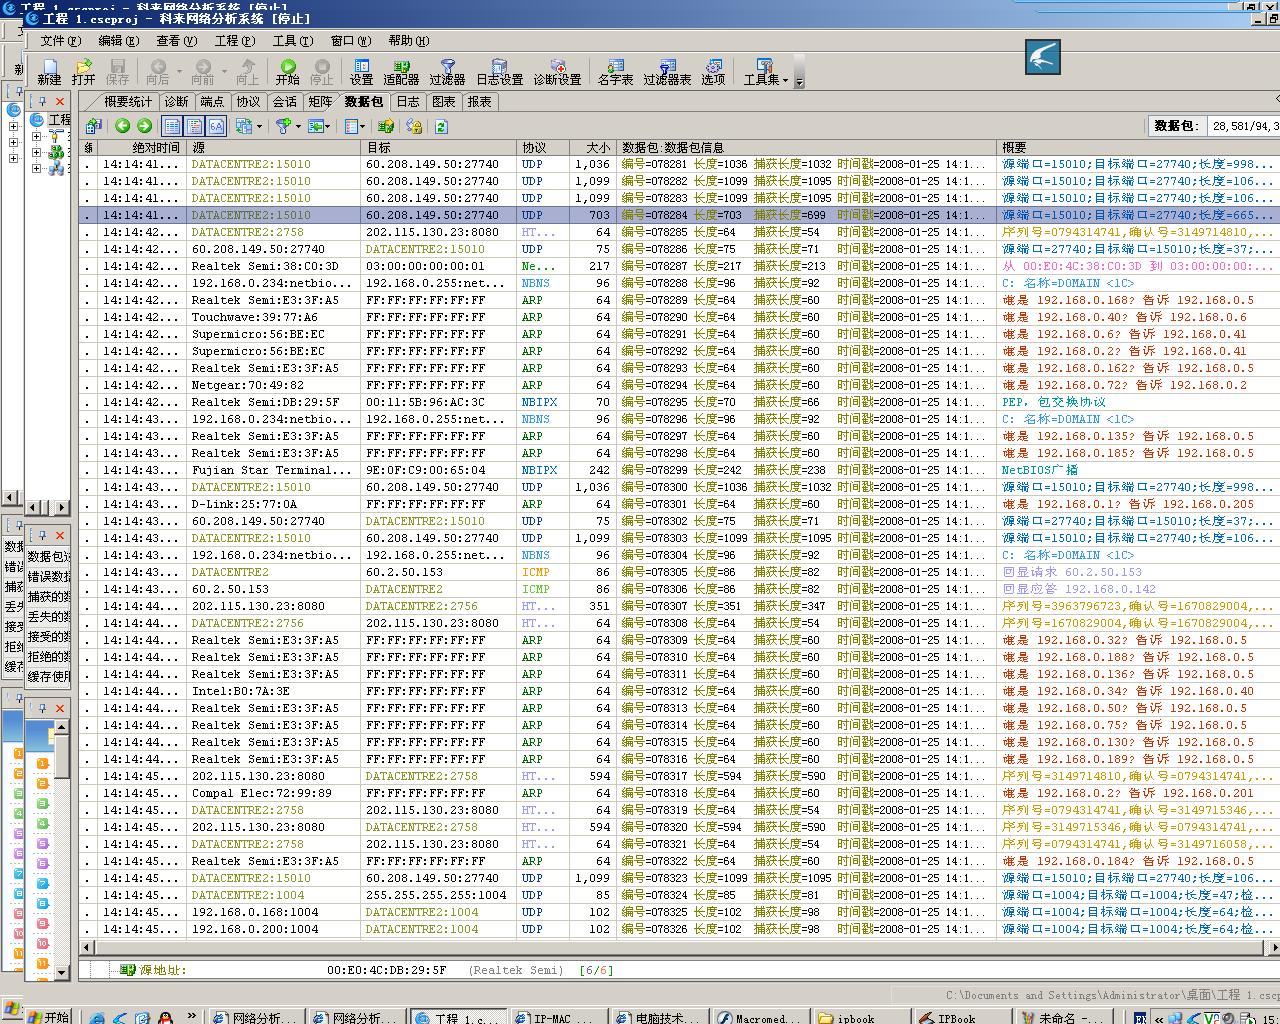Select the Fujian Star Terminal NBIPX packet row
1280x1024 pixels.
270,470
